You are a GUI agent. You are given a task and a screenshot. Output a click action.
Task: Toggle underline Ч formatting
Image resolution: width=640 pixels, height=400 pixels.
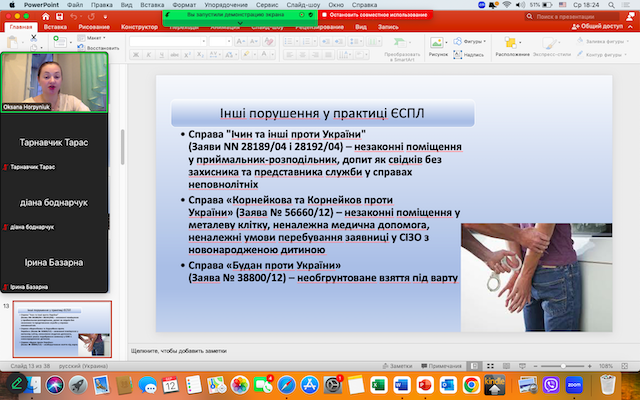click(162, 55)
